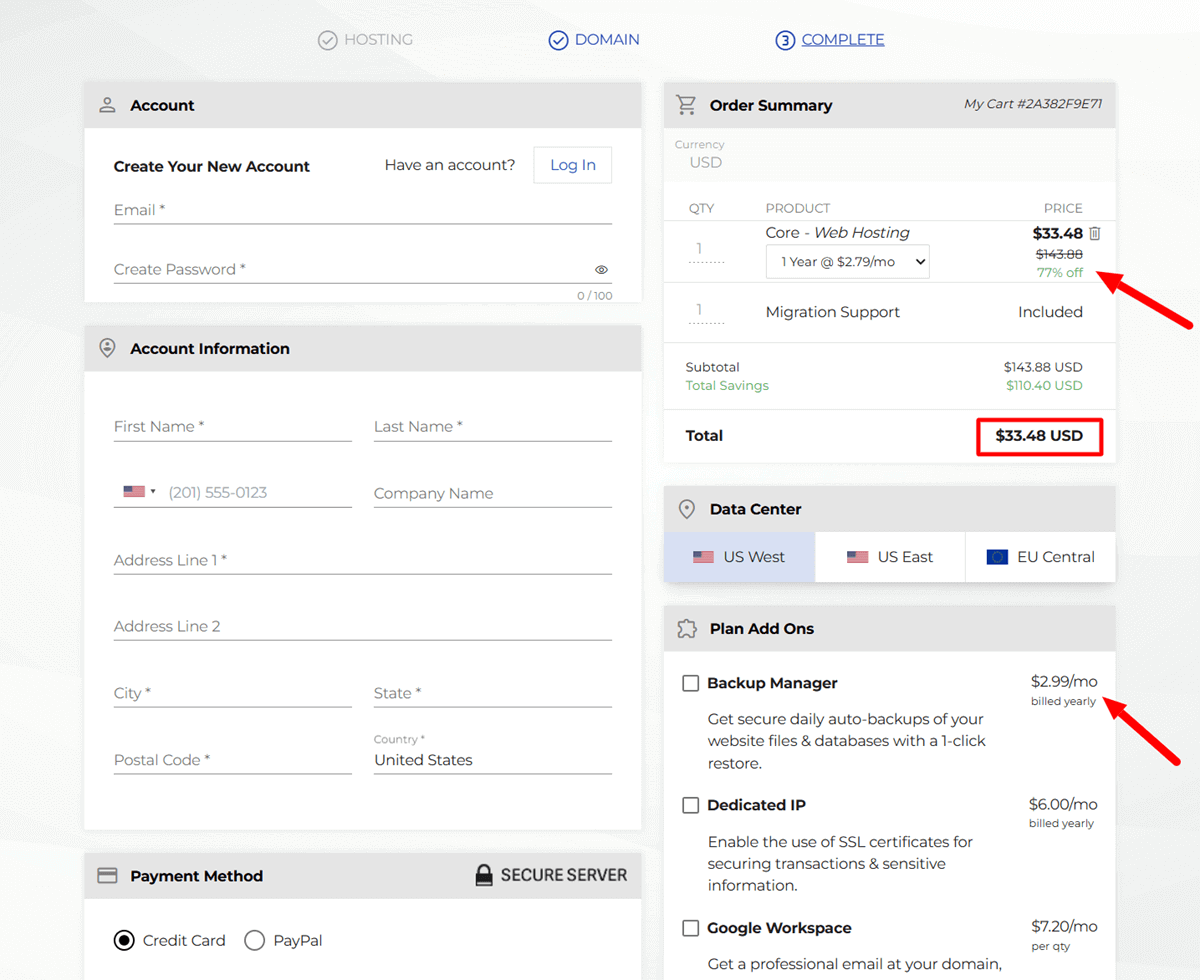Enable the Backup Manager add-on

click(x=690, y=682)
